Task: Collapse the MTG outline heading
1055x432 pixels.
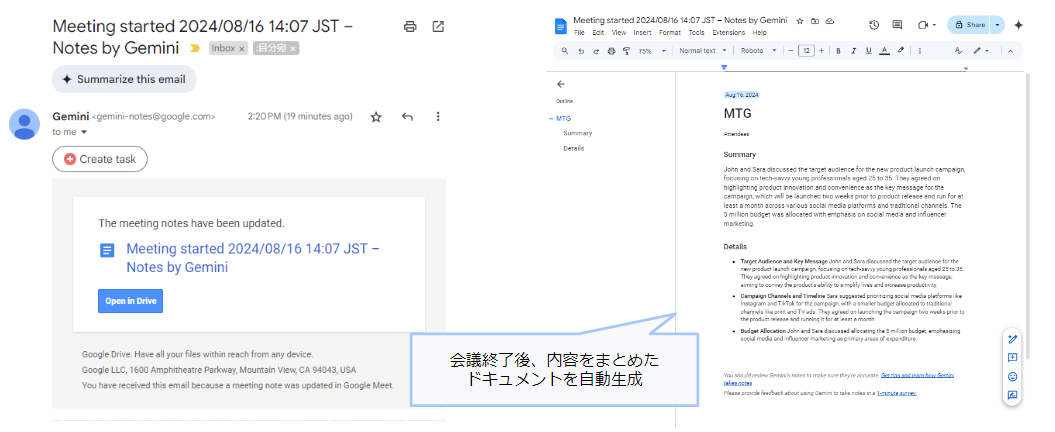Action: coord(550,118)
